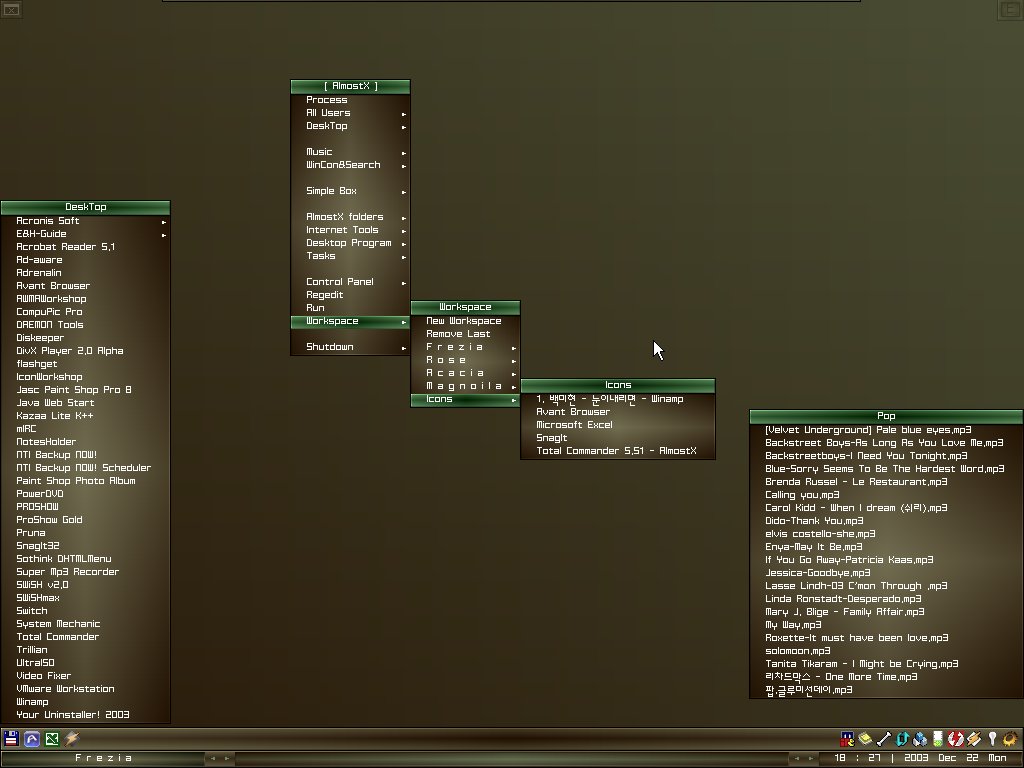The image size is (1024, 768).
Task: Select the Rose workspace entry
Action: click(x=446, y=360)
